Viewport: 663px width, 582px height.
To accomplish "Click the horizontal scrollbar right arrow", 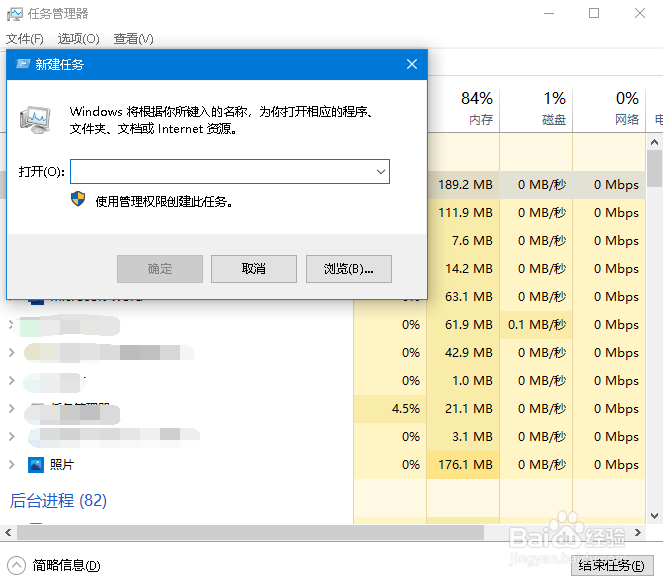I will tap(638, 533).
